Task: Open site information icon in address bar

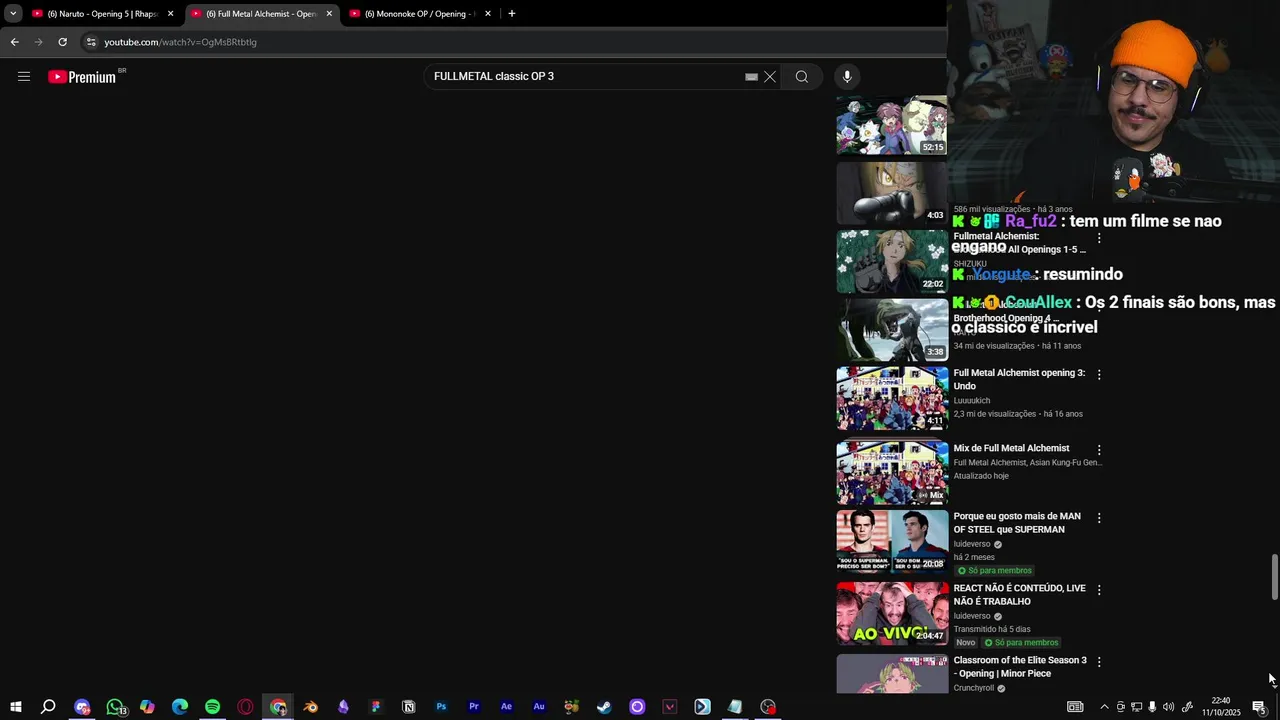Action: click(91, 42)
